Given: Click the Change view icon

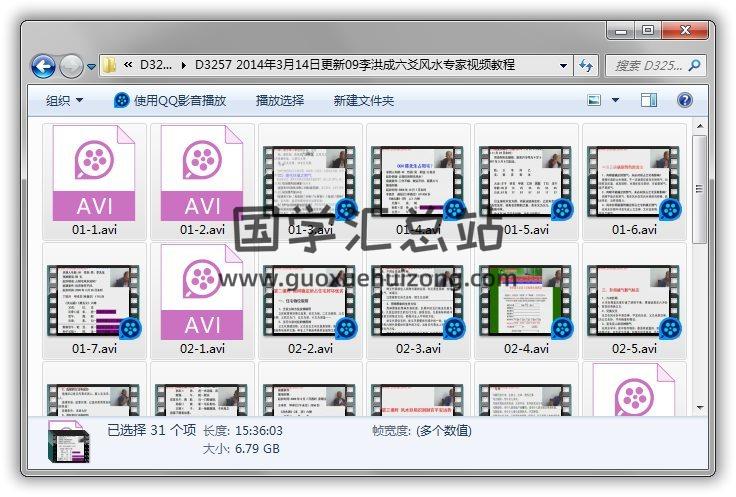Looking at the screenshot, I should point(594,100).
